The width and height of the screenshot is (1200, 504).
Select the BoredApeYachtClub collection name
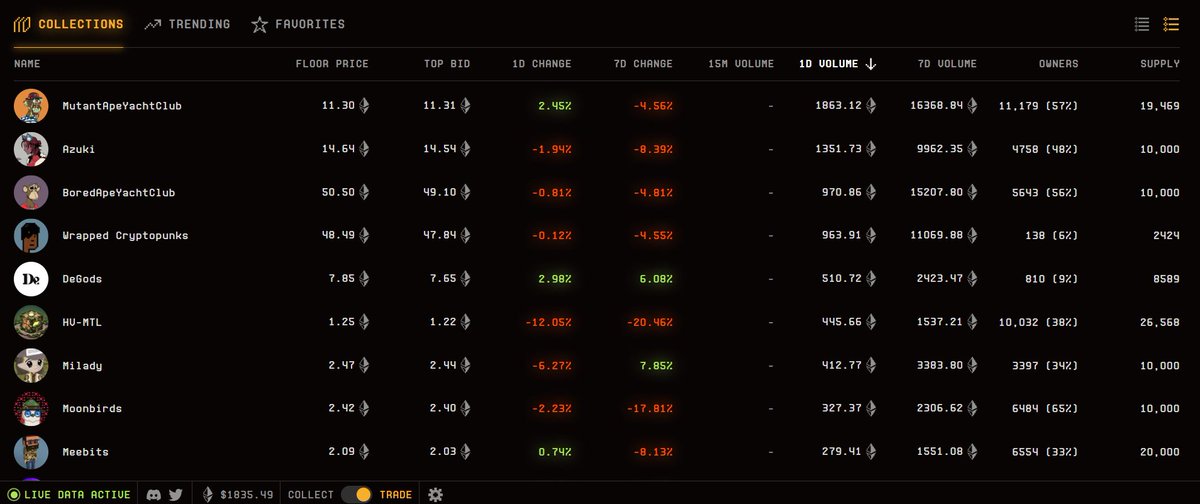[119, 192]
